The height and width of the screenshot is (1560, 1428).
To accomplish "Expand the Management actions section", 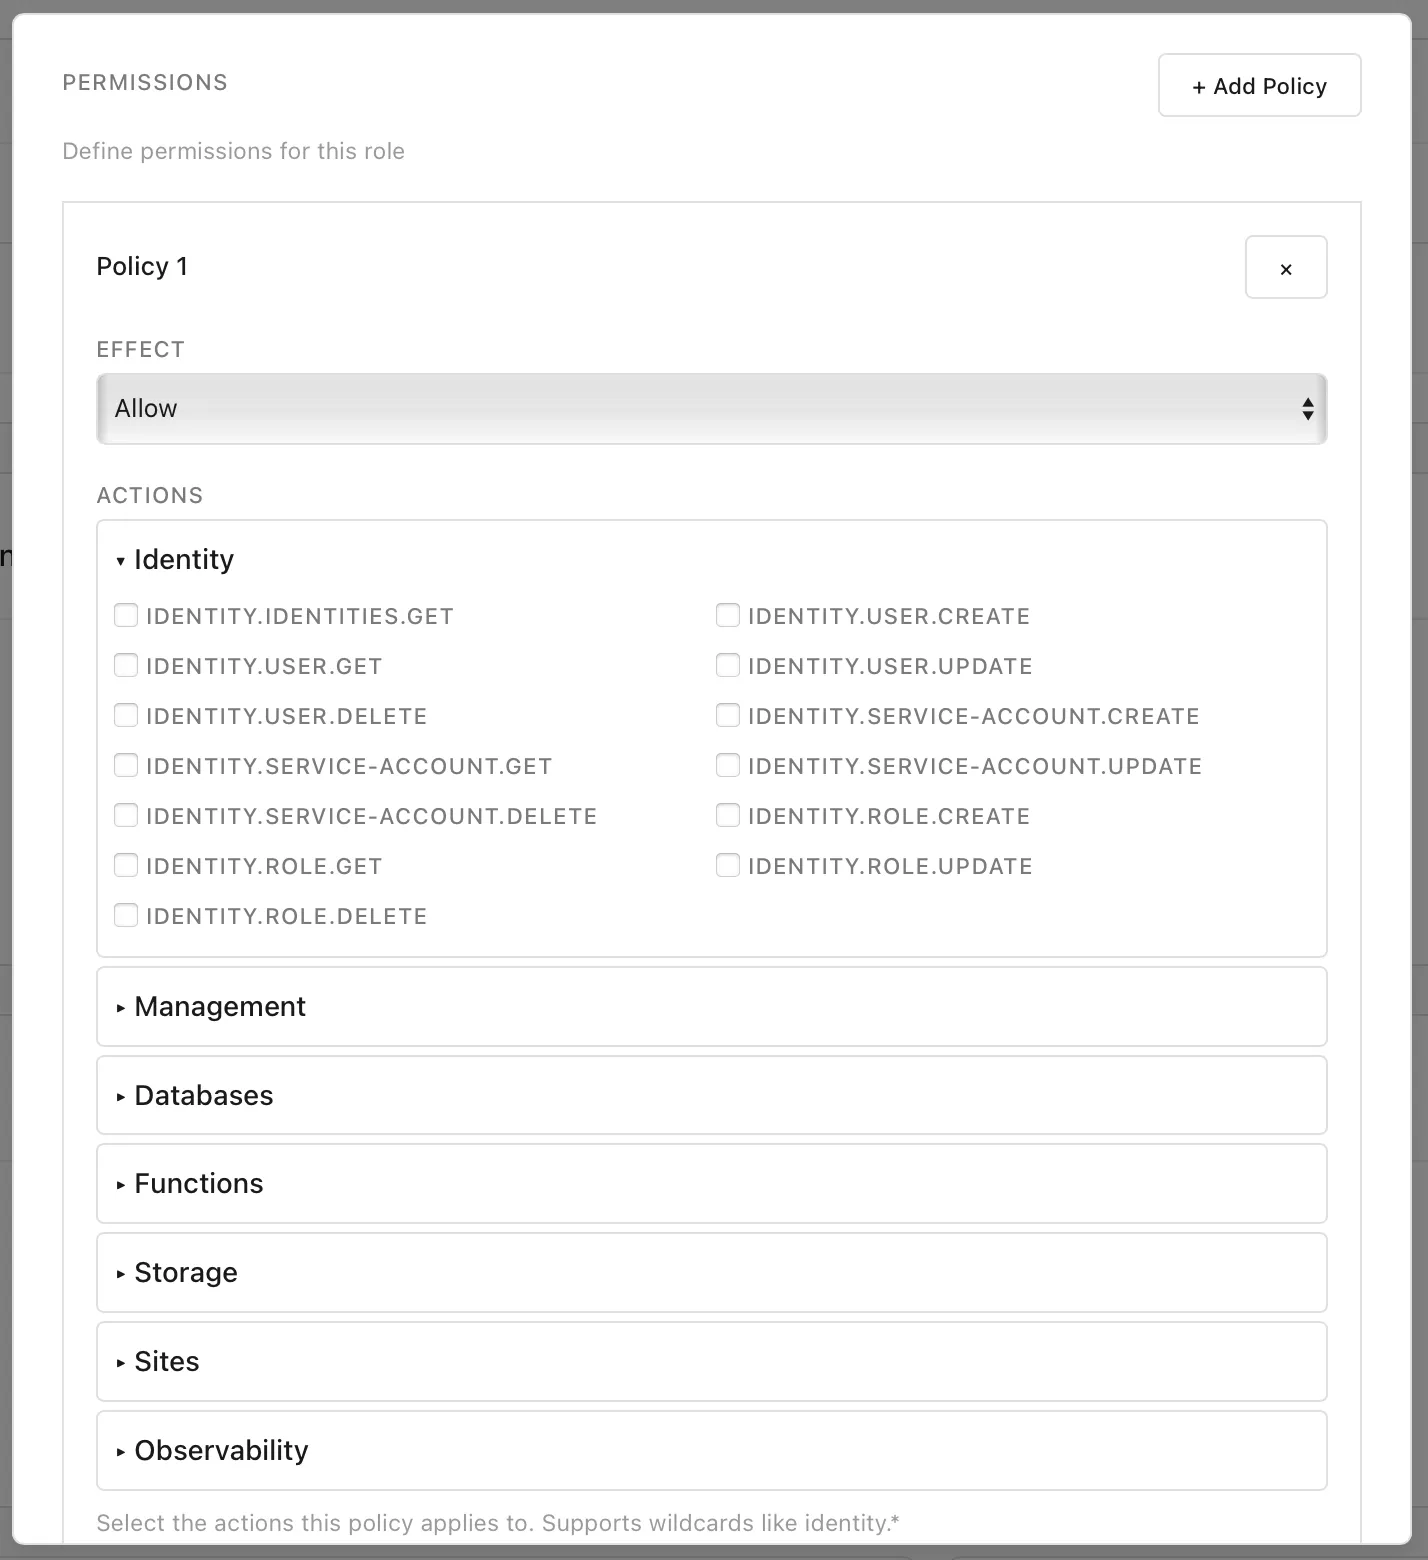I will [x=209, y=1006].
